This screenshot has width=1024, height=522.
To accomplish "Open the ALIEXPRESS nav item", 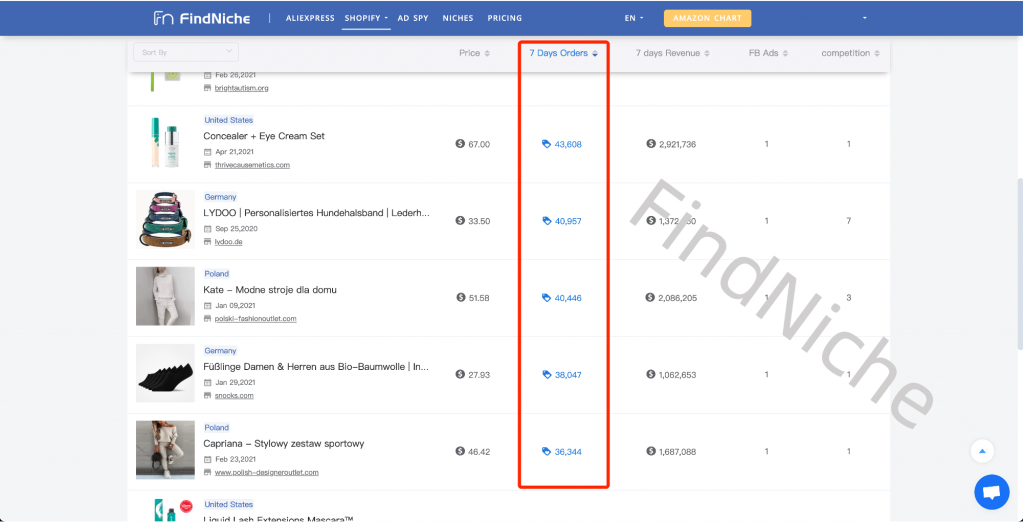I will [310, 18].
